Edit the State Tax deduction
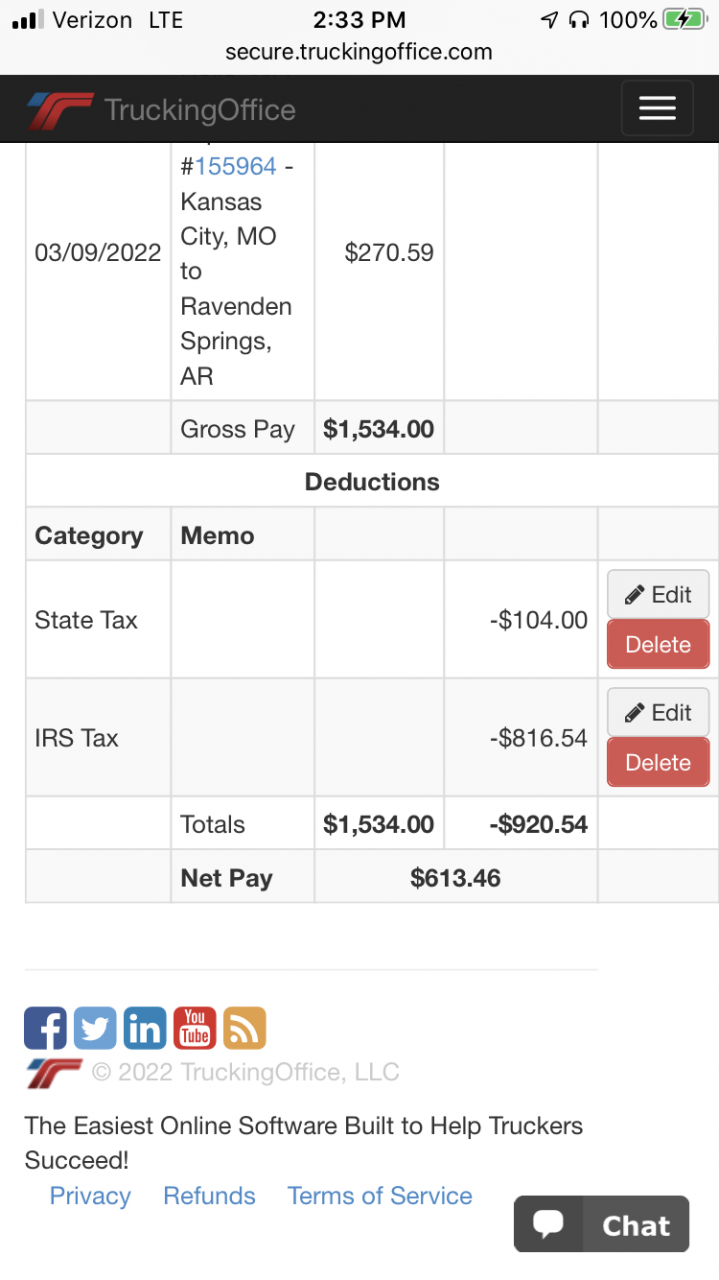 [x=658, y=594]
